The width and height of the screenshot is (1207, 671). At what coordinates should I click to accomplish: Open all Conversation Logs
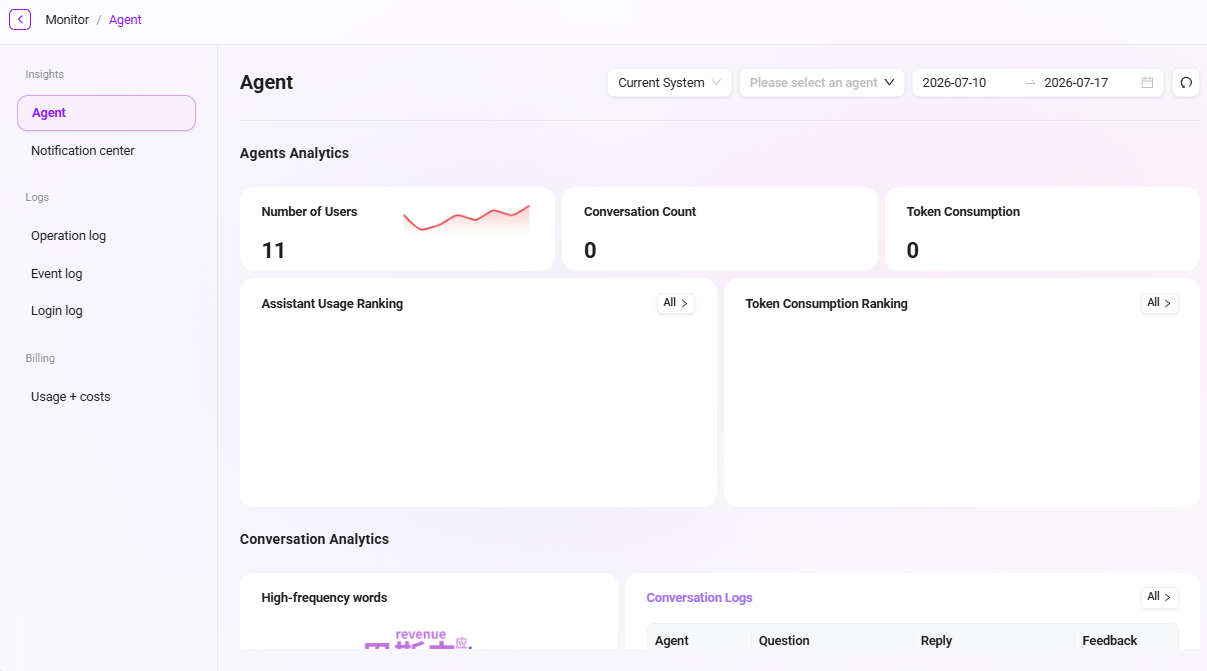pos(1160,597)
